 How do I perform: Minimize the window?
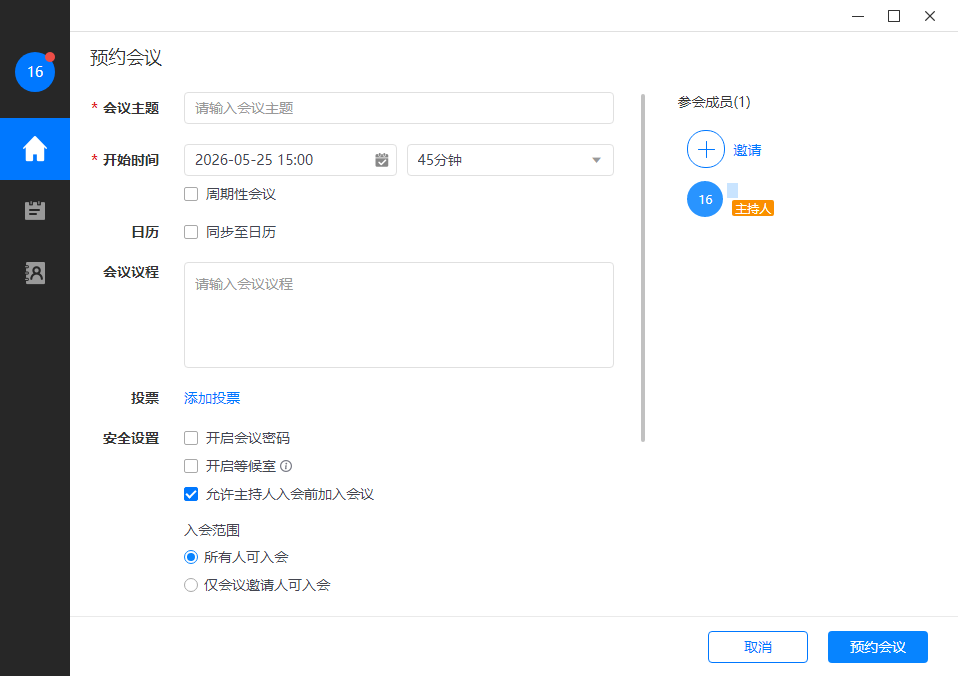(858, 16)
